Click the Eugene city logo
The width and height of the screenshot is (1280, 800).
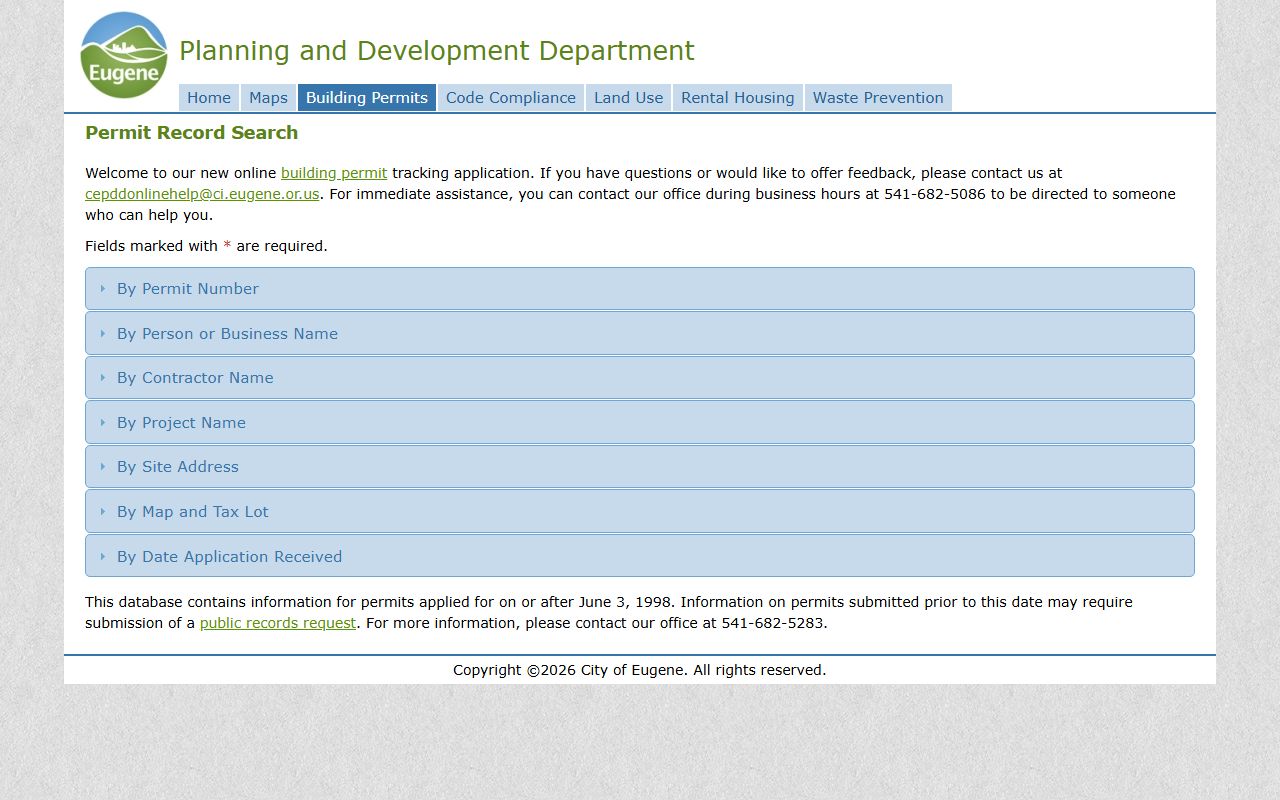pyautogui.click(x=124, y=55)
